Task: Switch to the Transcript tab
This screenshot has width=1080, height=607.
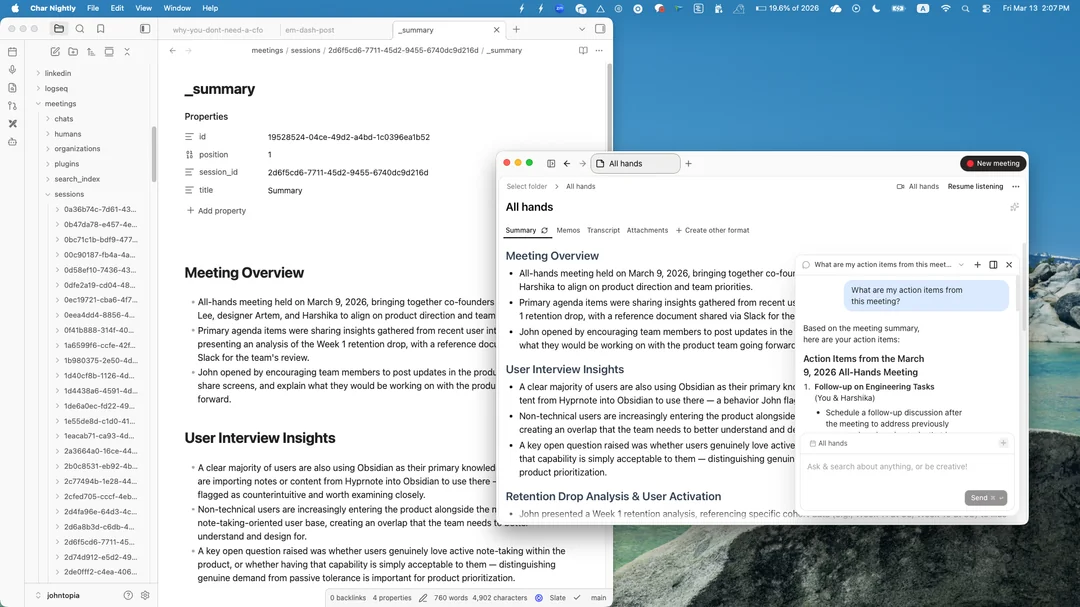Action: (603, 230)
